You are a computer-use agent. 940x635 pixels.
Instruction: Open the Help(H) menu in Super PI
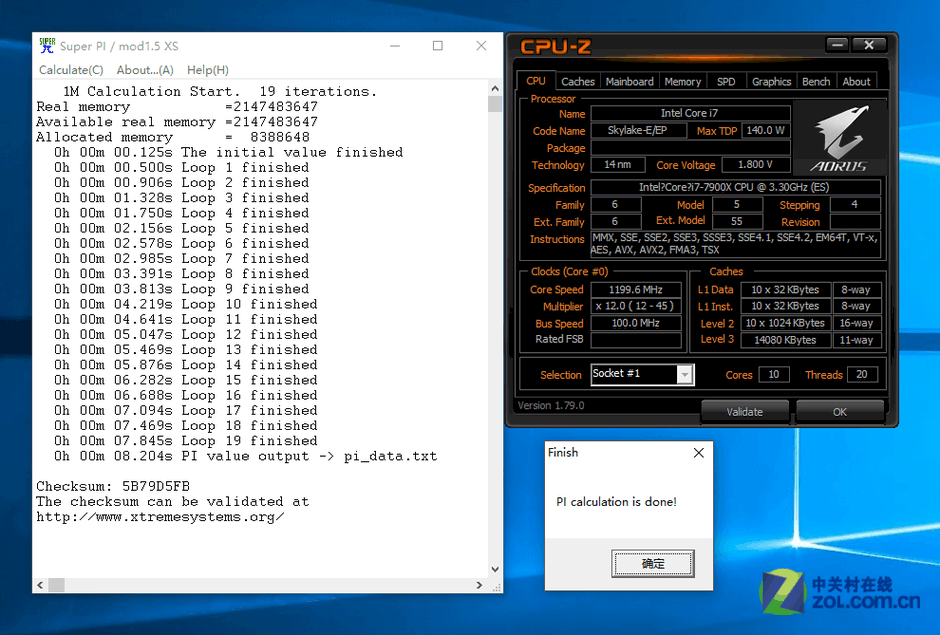pyautogui.click(x=207, y=70)
